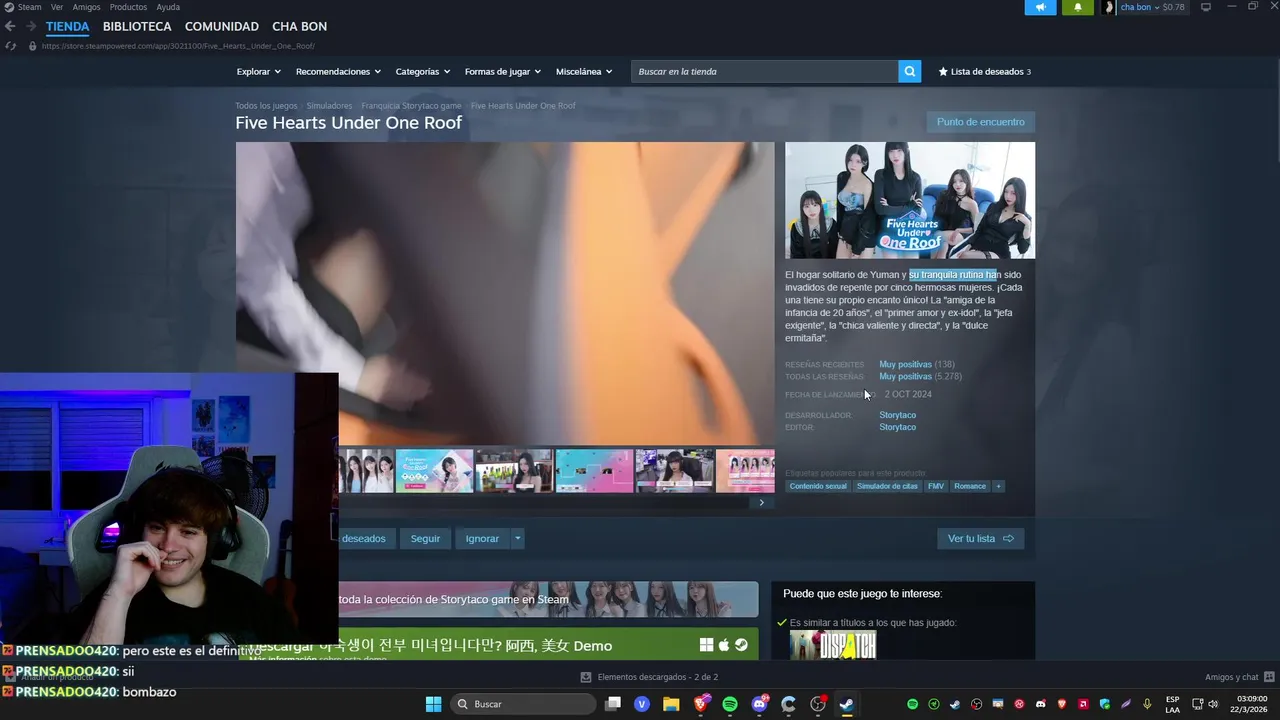The width and height of the screenshot is (1280, 720).
Task: Expand more tags with plus button
Action: tap(998, 486)
